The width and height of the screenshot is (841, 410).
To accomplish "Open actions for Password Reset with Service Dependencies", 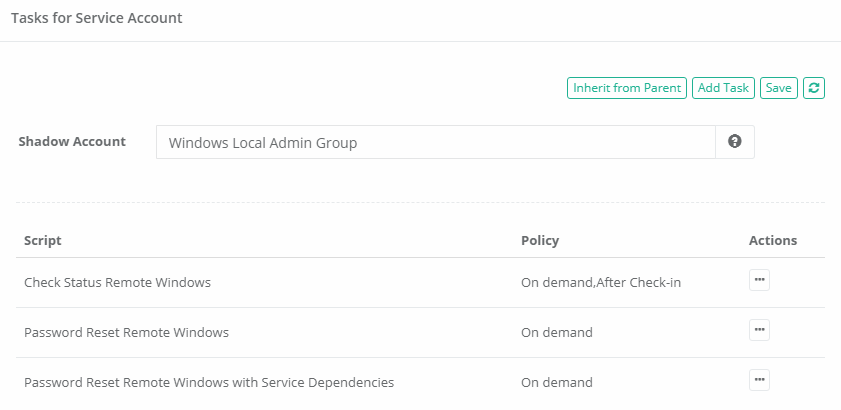I will [759, 381].
